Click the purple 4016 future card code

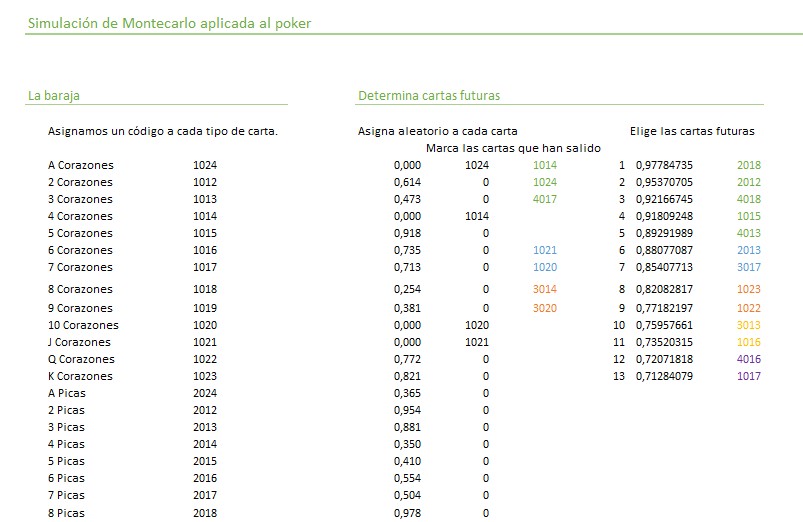click(x=749, y=359)
